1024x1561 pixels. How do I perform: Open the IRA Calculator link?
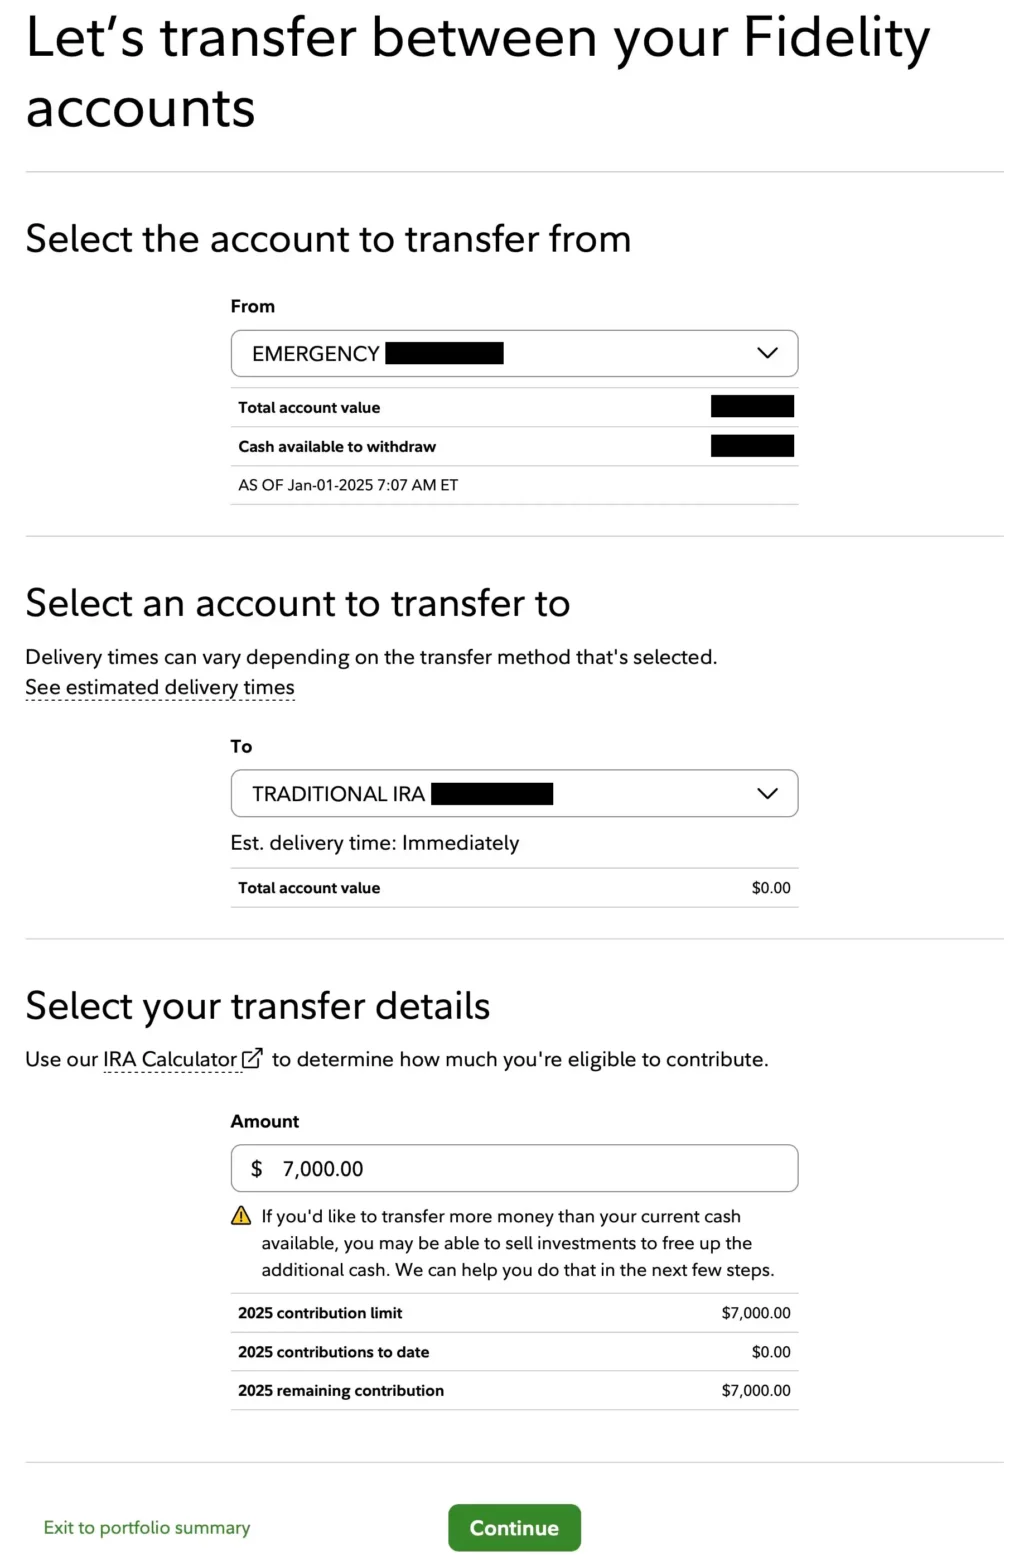click(x=170, y=1058)
